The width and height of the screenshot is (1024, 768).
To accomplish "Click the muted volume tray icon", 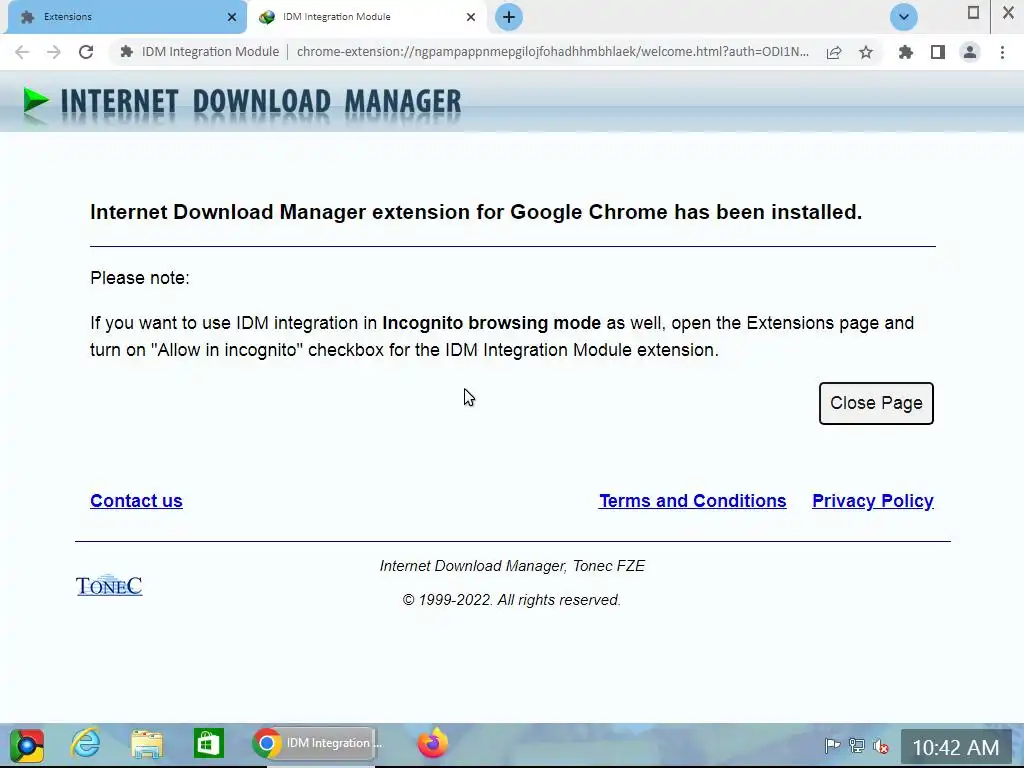I will coord(880,746).
